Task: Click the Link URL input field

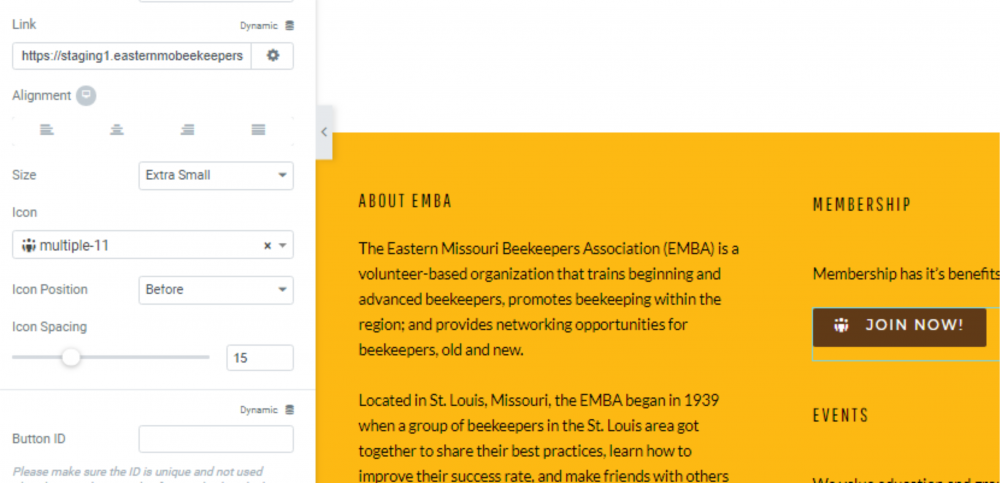Action: click(x=131, y=56)
